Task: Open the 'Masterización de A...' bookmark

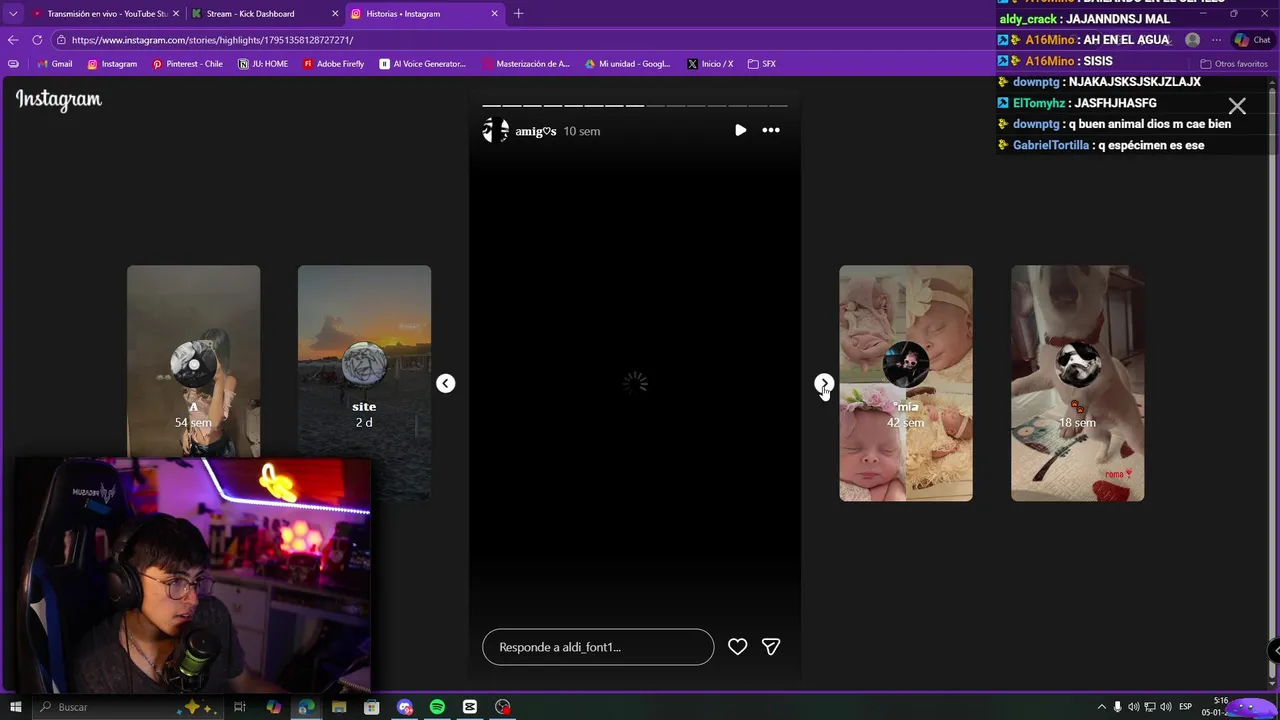Action: [x=526, y=64]
